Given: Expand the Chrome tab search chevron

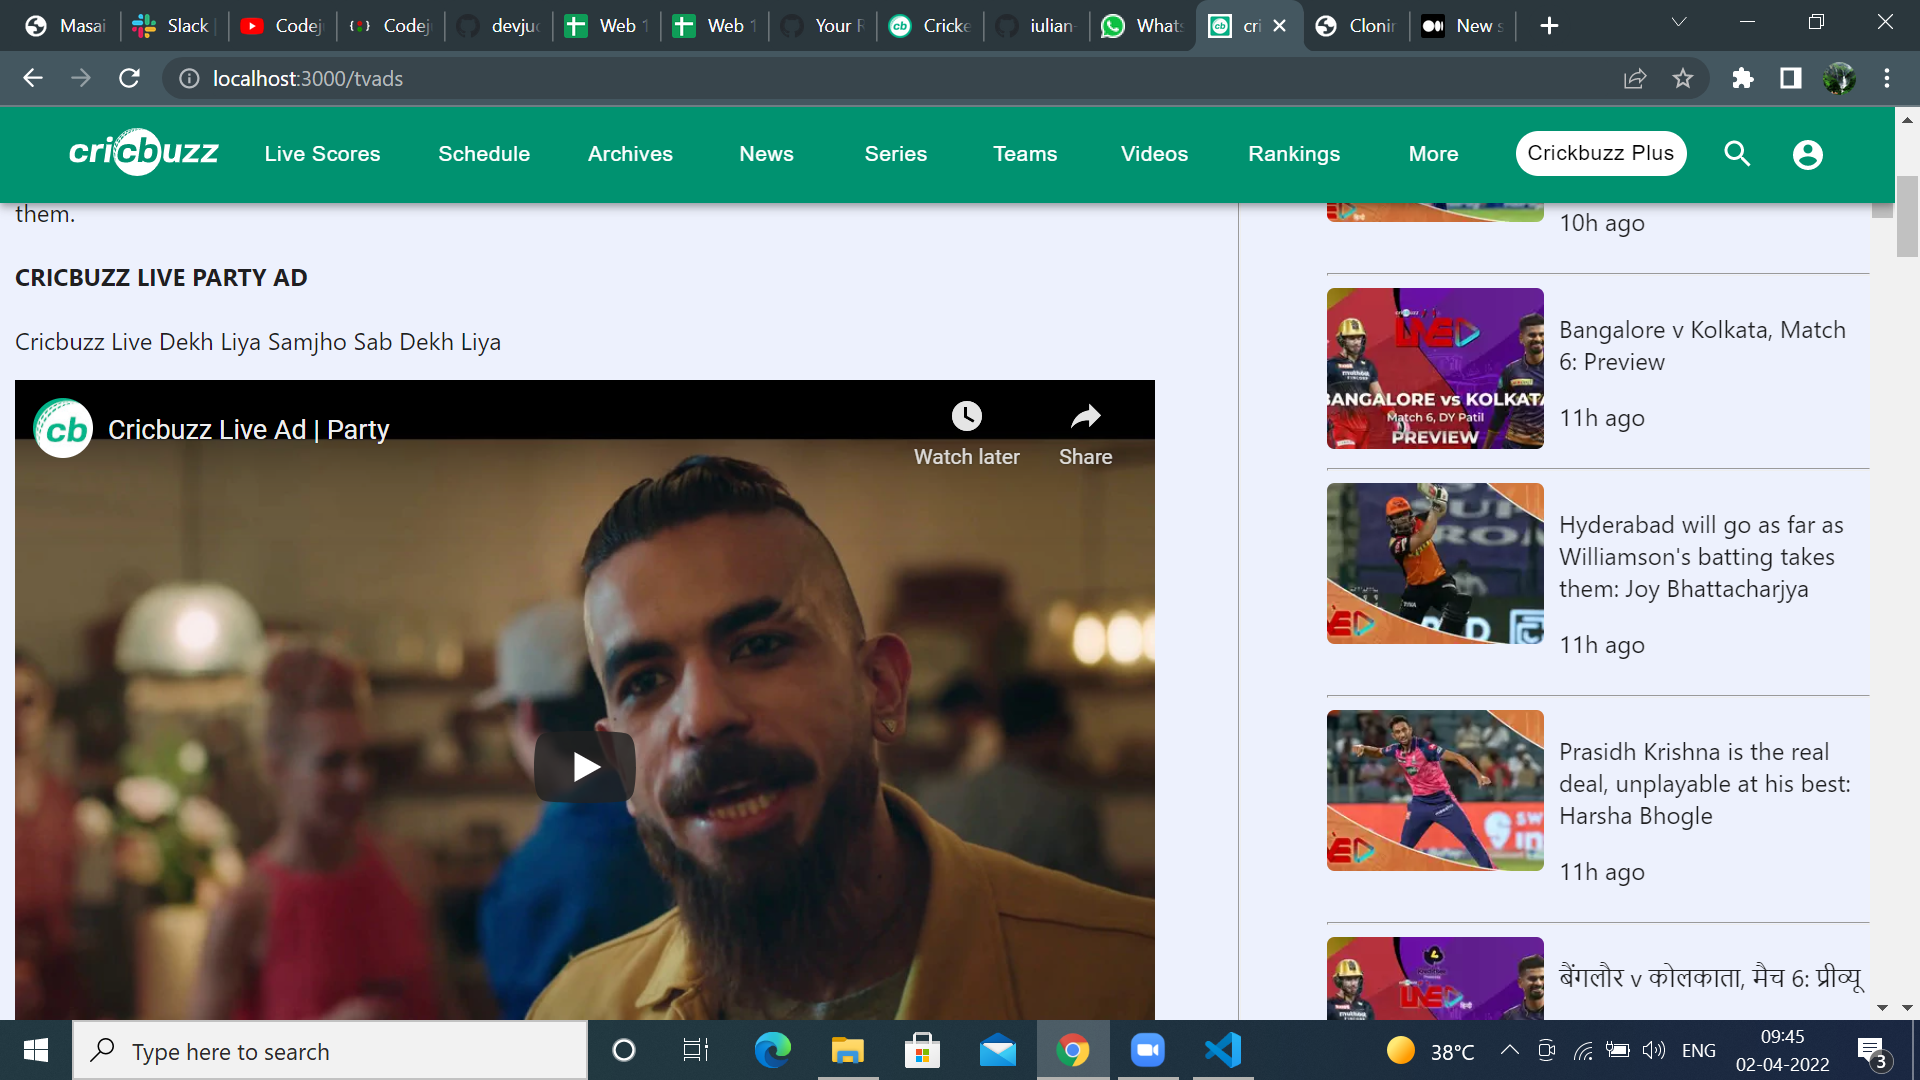Looking at the screenshot, I should (1679, 23).
